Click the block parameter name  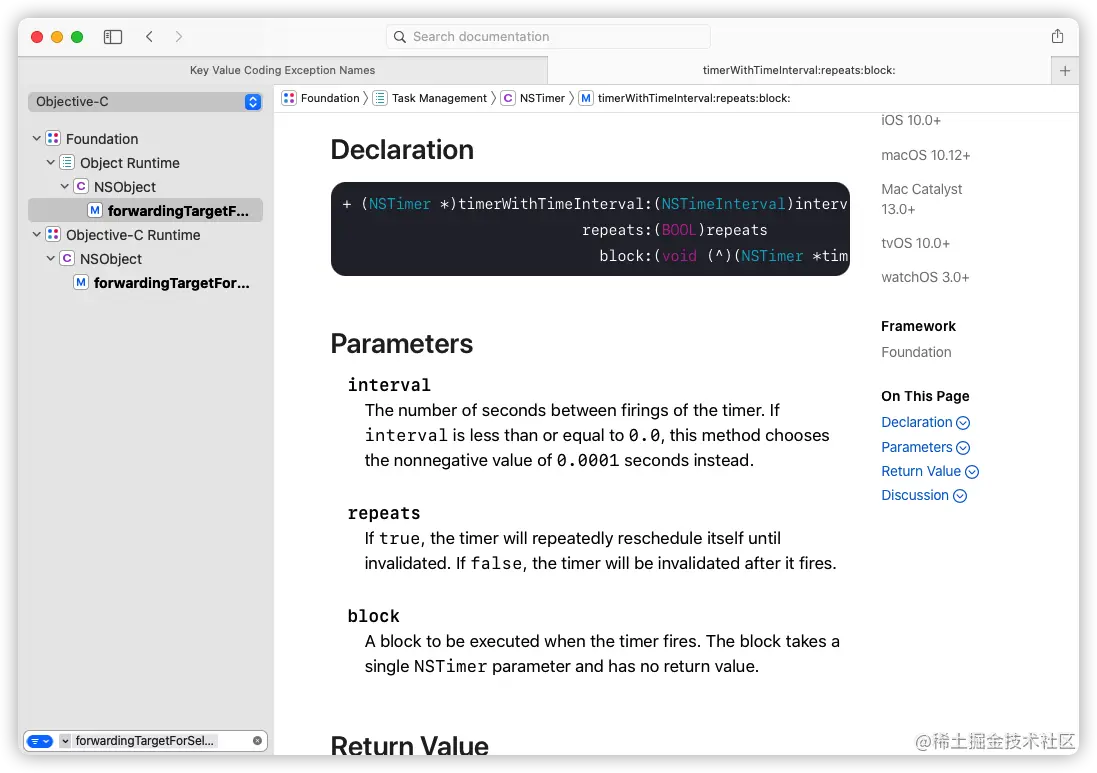(x=374, y=616)
